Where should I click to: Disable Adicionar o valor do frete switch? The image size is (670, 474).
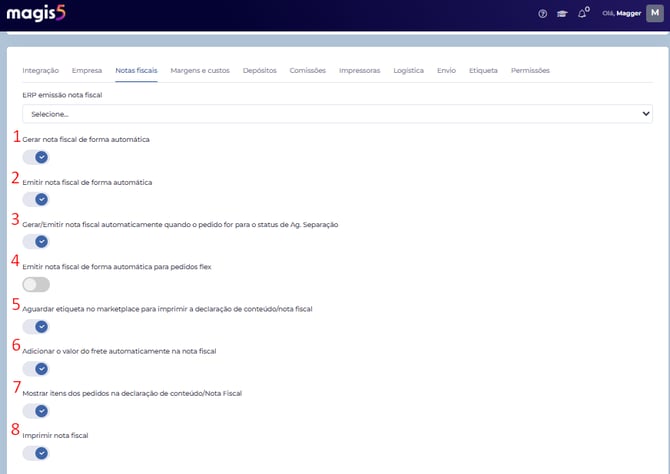36,369
